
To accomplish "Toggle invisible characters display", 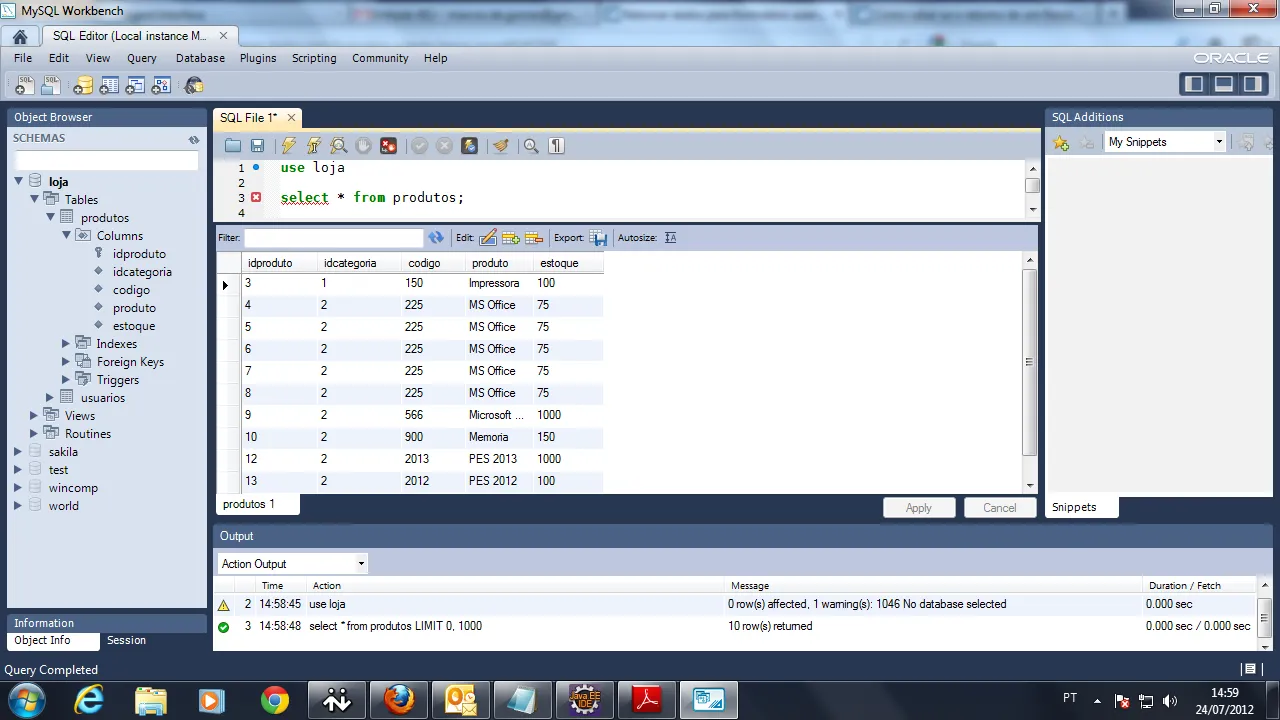I will (x=557, y=146).
